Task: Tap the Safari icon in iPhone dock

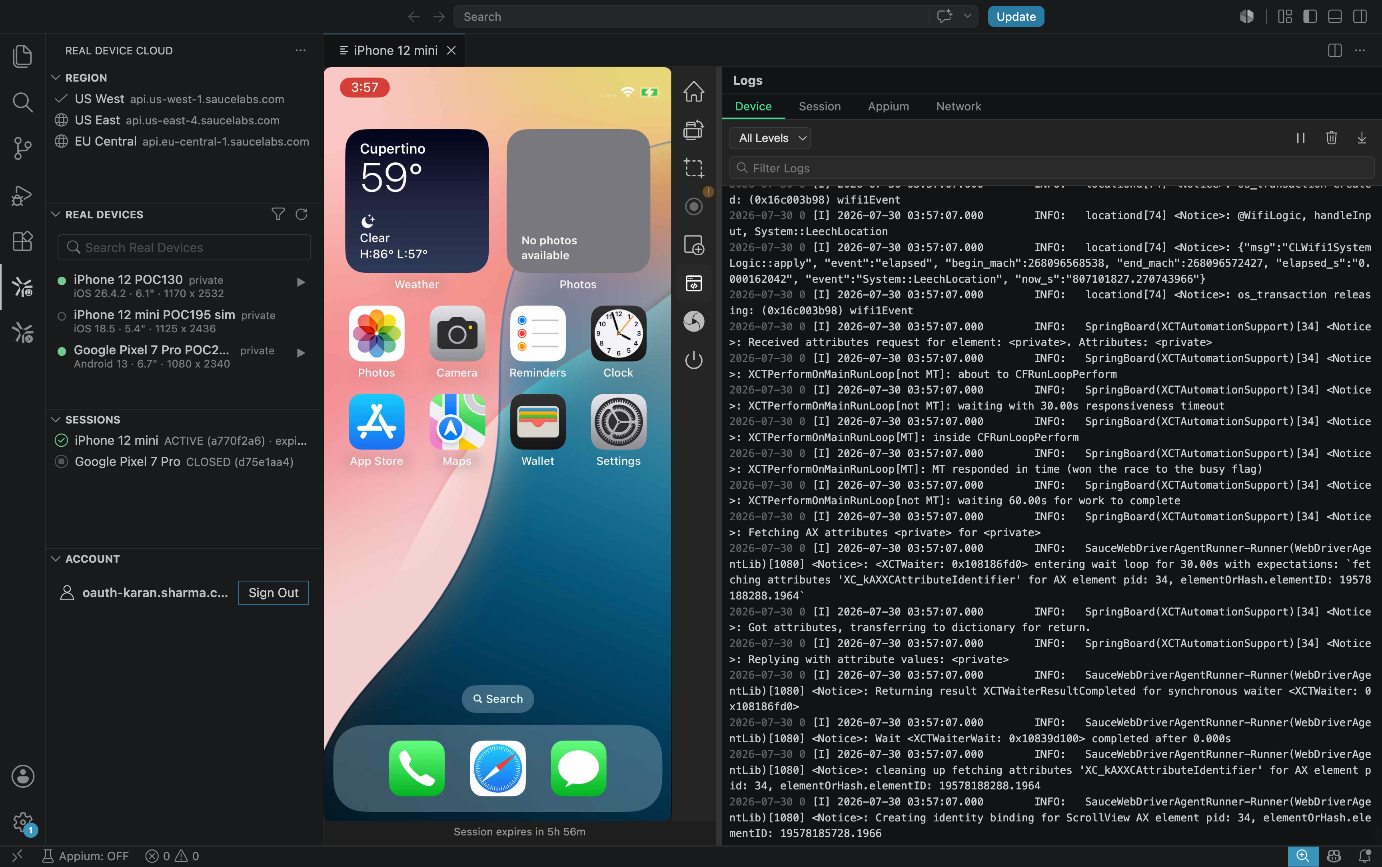Action: click(498, 768)
